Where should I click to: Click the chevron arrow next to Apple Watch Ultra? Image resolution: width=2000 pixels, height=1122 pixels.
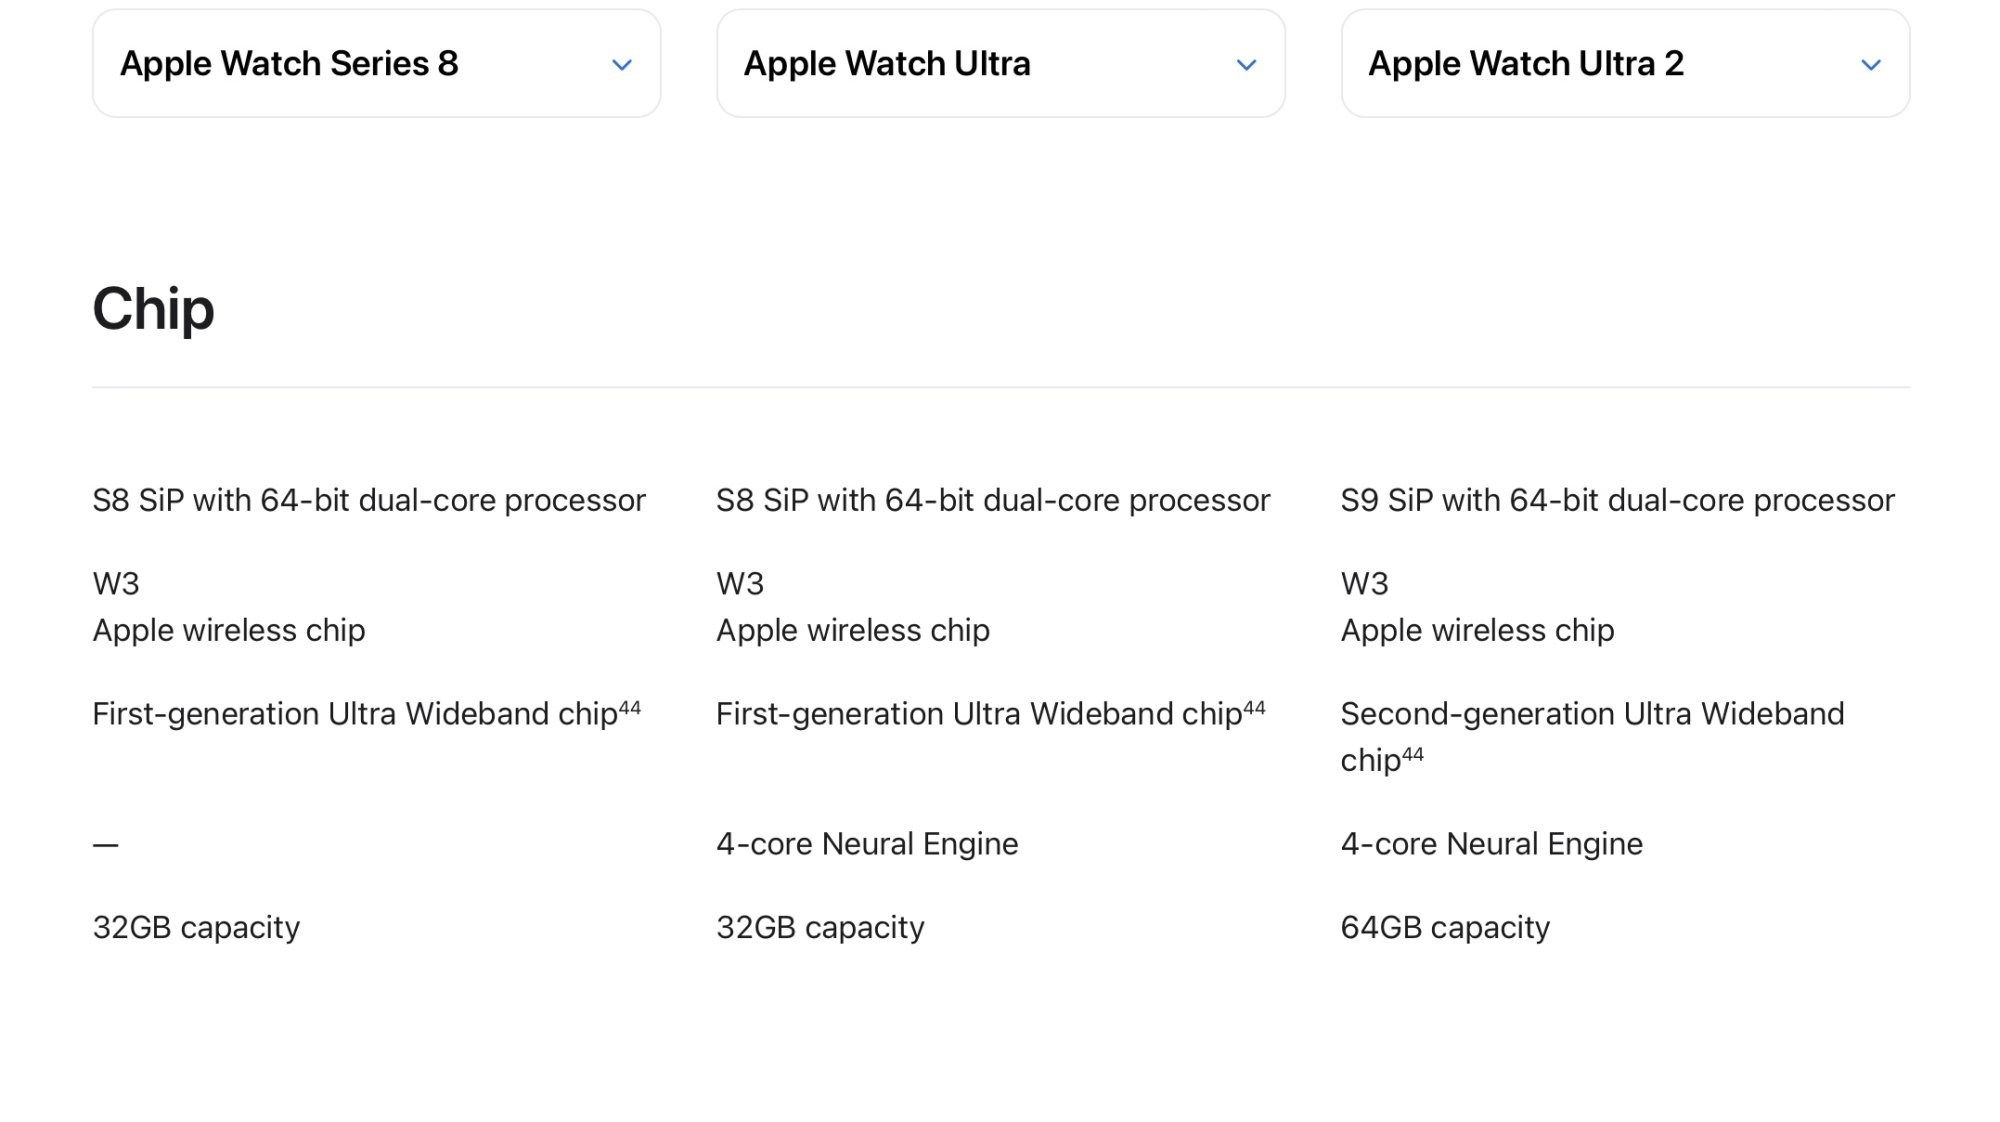click(x=1246, y=65)
